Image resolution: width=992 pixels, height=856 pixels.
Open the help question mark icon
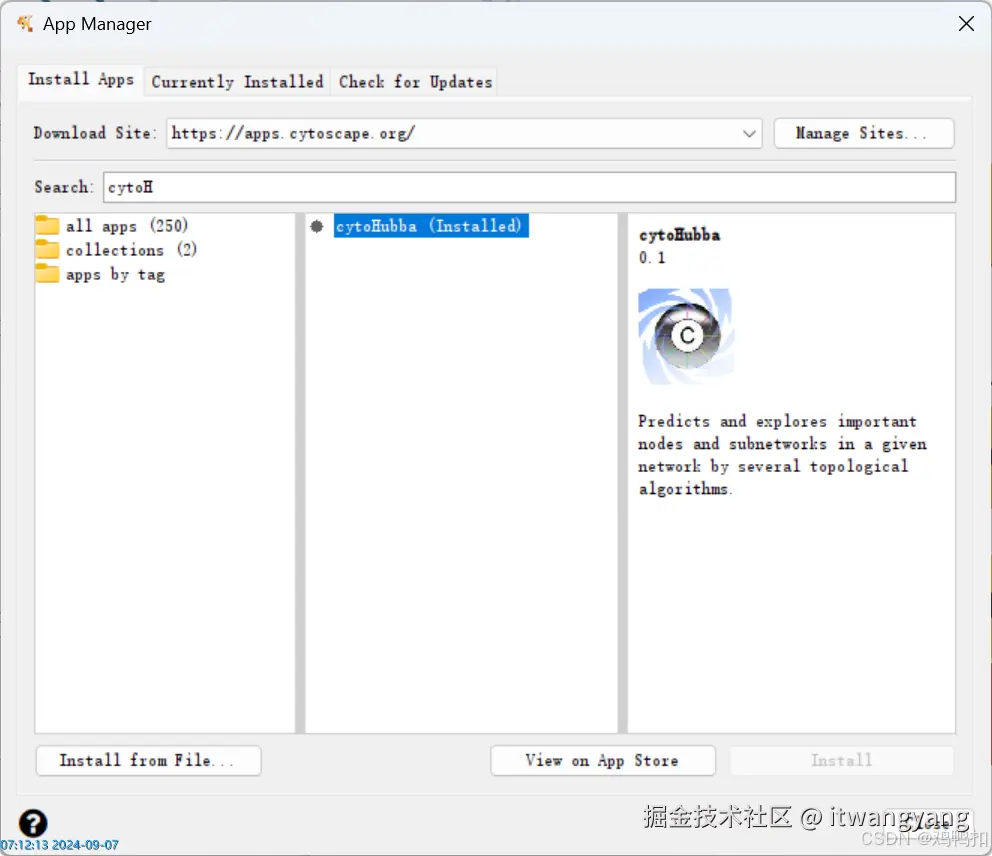[x=33, y=823]
